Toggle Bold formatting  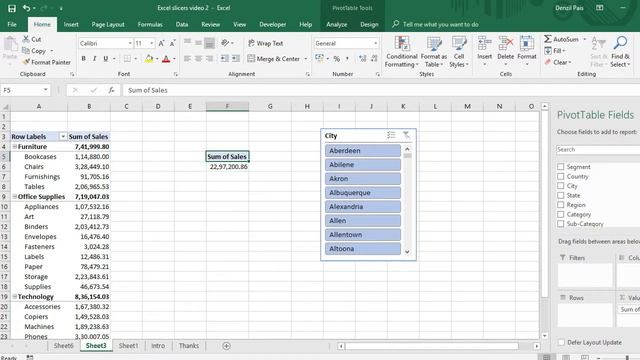(84, 59)
